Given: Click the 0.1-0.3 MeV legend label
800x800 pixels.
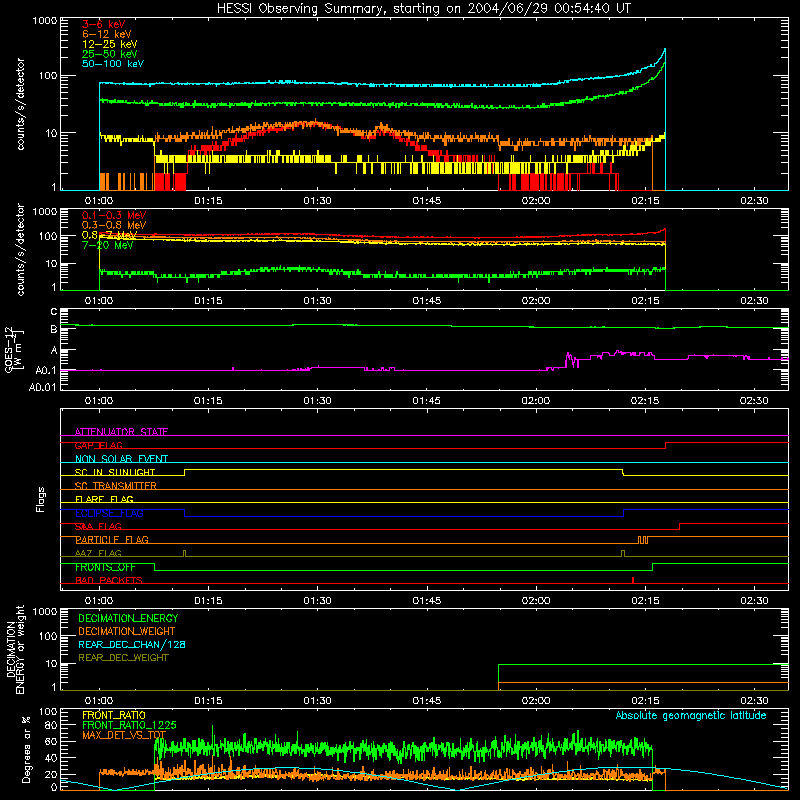Looking at the screenshot, I should coord(114,215).
